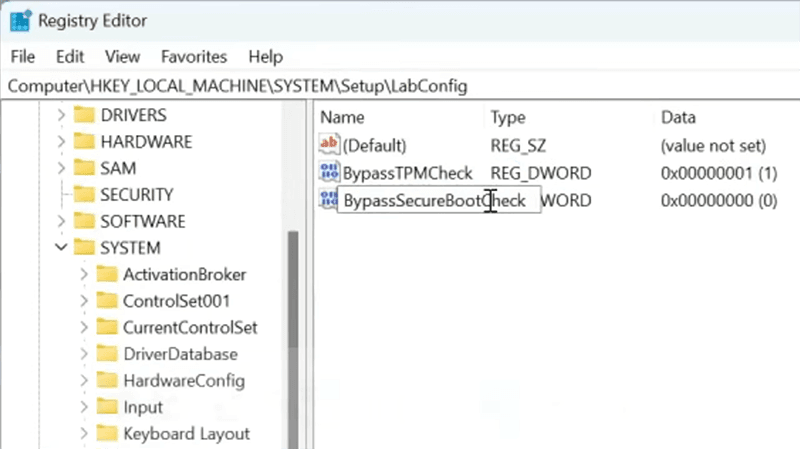The height and width of the screenshot is (449, 800).
Task: Select the HARDWARE key label
Action: 146,142
